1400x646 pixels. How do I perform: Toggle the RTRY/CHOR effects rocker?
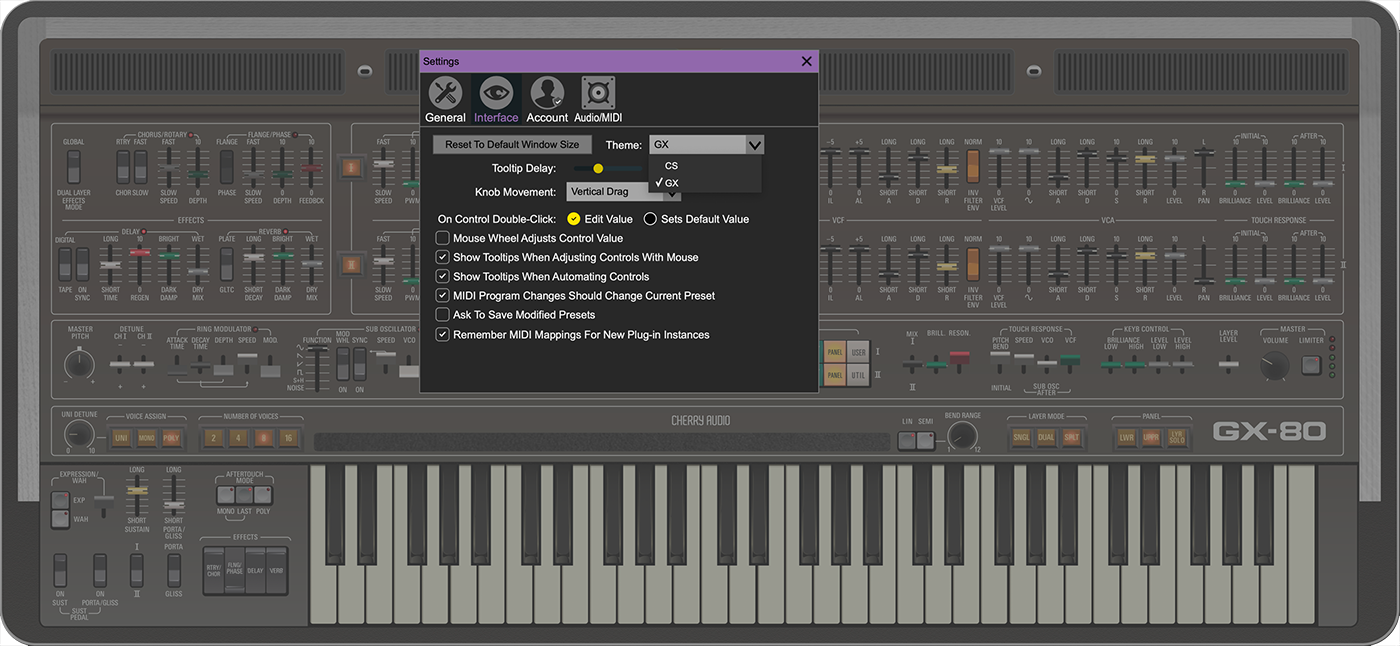tap(214, 571)
